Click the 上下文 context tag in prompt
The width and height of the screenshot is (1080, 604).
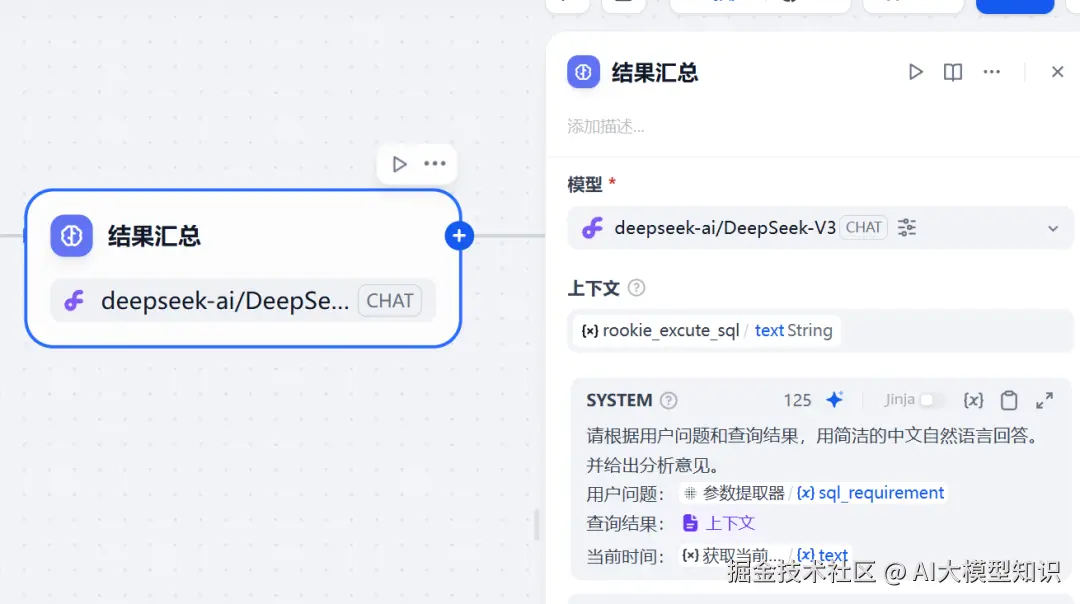719,523
